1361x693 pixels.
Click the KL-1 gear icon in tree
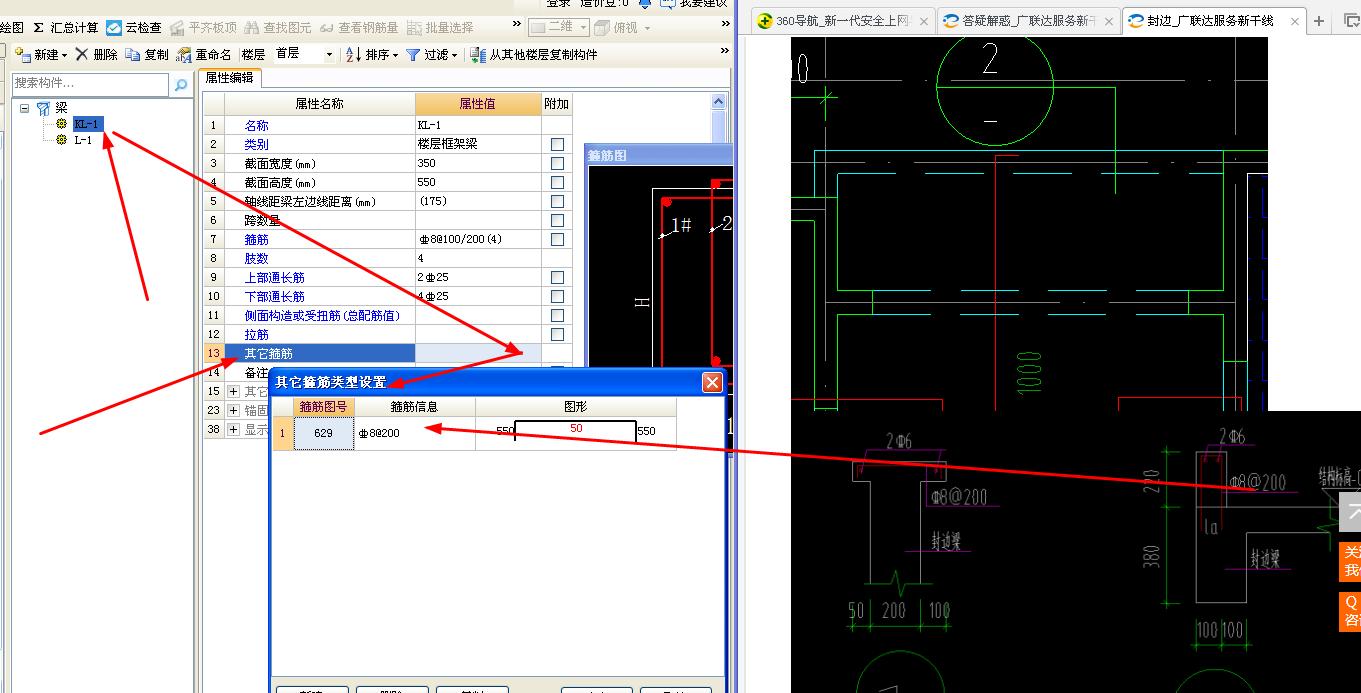[62, 124]
